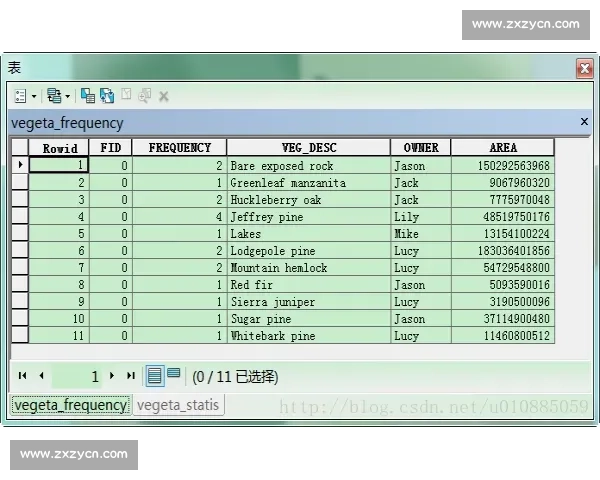Expand the Related Tables dropdown arrow
Image resolution: width=600 pixels, height=480 pixels.
[67, 97]
